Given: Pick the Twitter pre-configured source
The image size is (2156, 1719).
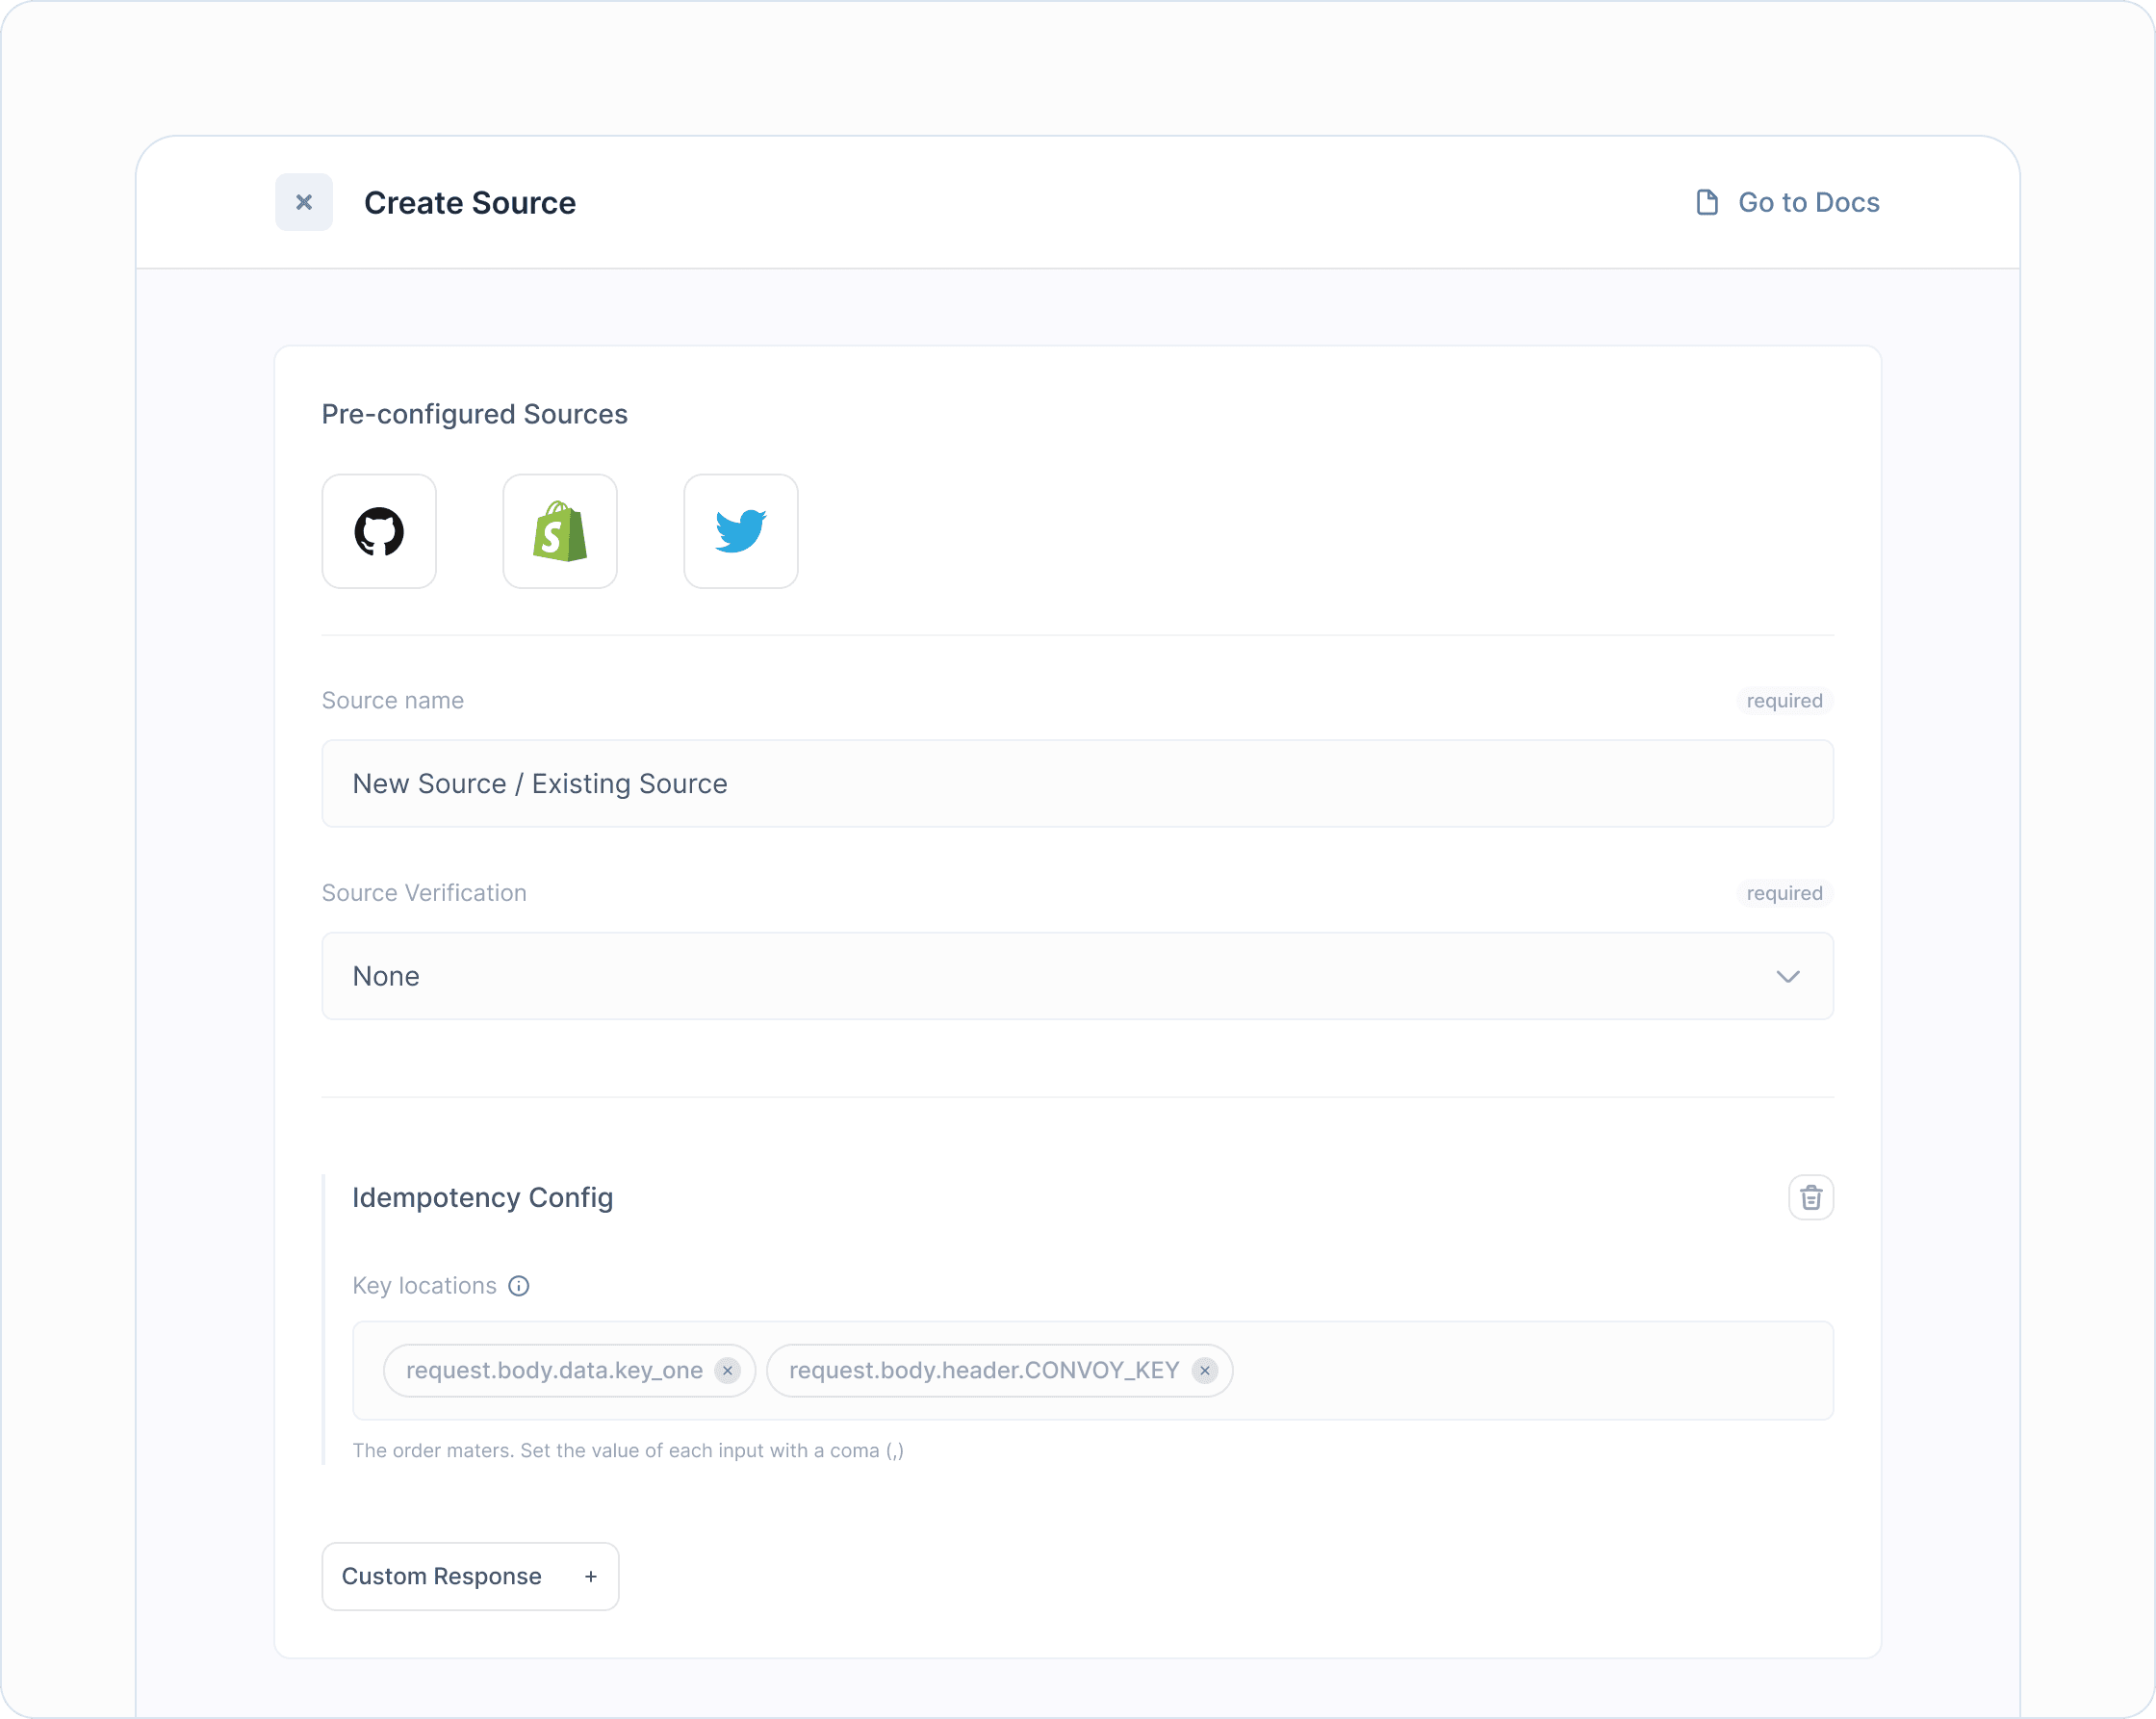Looking at the screenshot, I should tap(740, 531).
